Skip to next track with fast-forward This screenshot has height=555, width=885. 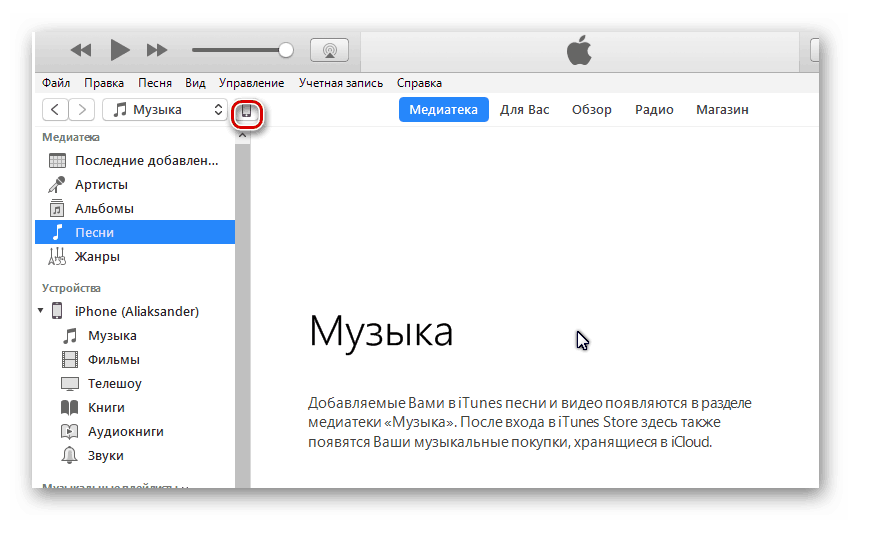pos(157,50)
